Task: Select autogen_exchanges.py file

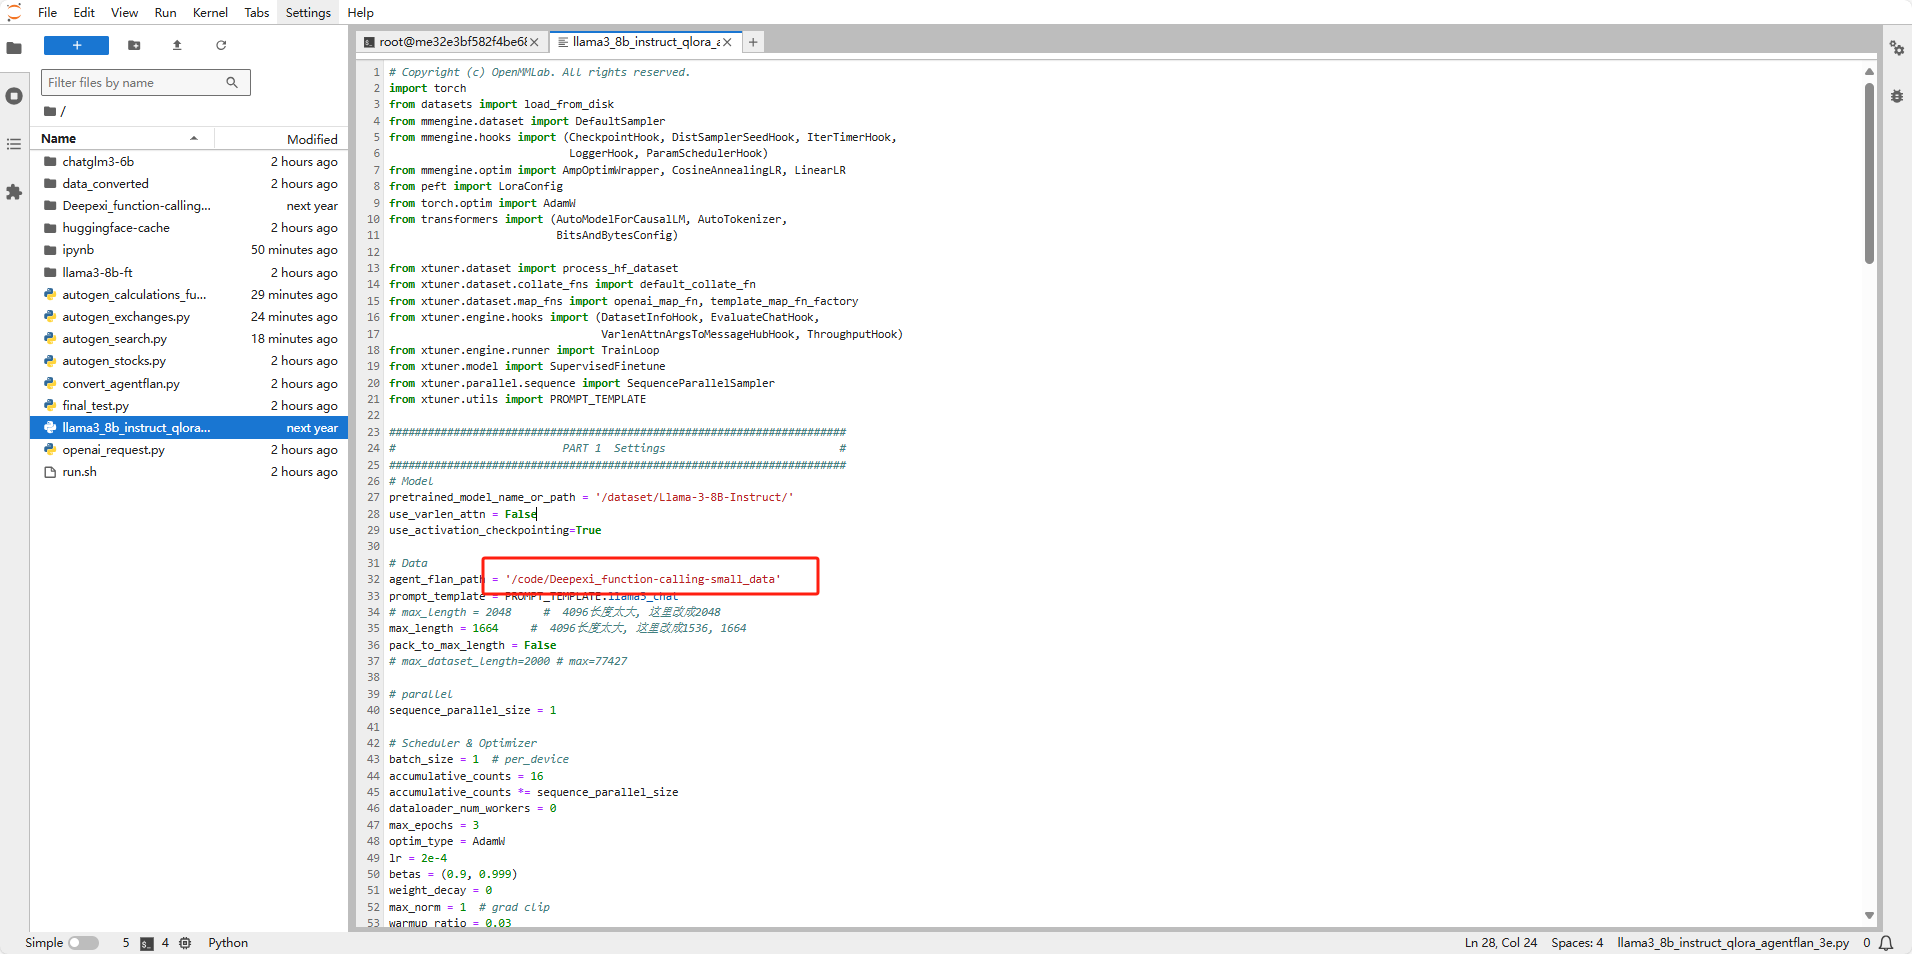Action: [x=190, y=317]
